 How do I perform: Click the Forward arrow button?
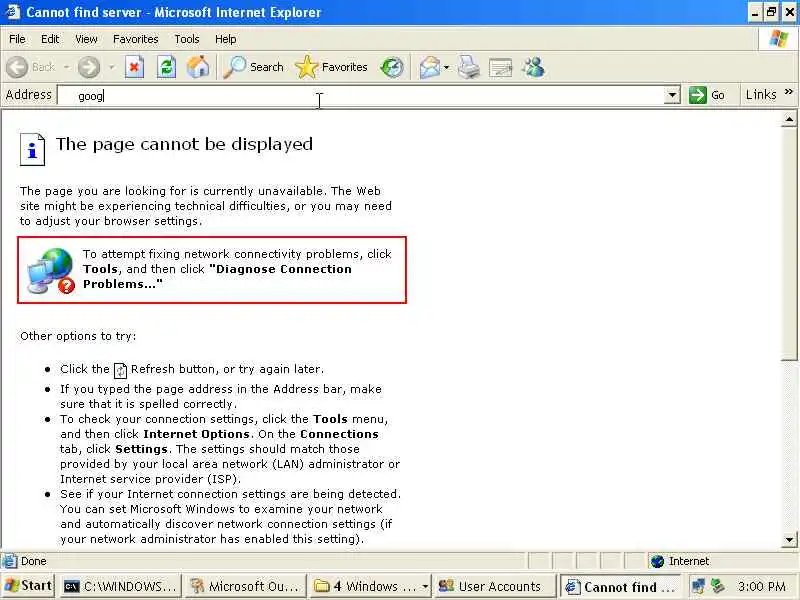pos(89,67)
